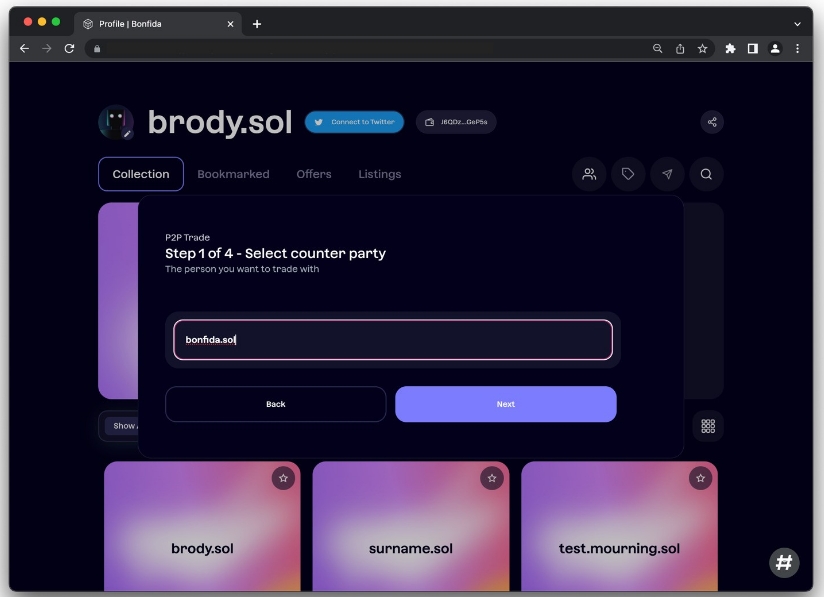Go back with the browser back arrow

pos(24,48)
